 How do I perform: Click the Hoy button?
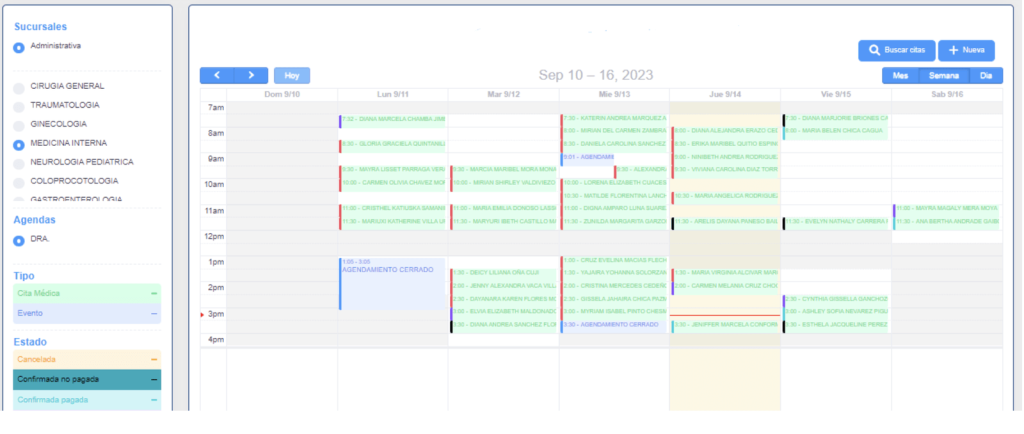pyautogui.click(x=292, y=75)
